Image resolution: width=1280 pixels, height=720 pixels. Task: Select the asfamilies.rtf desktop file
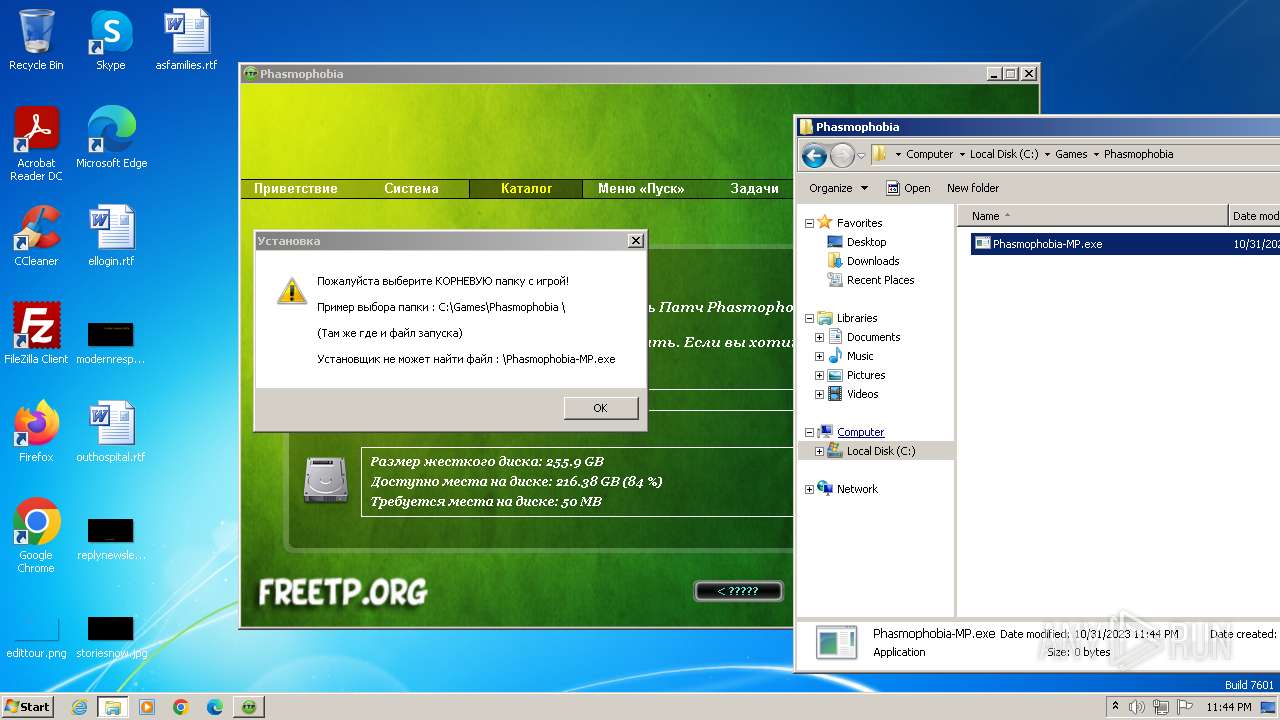(x=186, y=40)
